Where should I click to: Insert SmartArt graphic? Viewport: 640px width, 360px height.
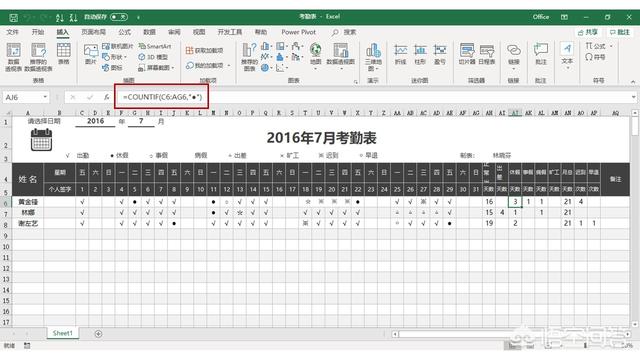point(155,46)
